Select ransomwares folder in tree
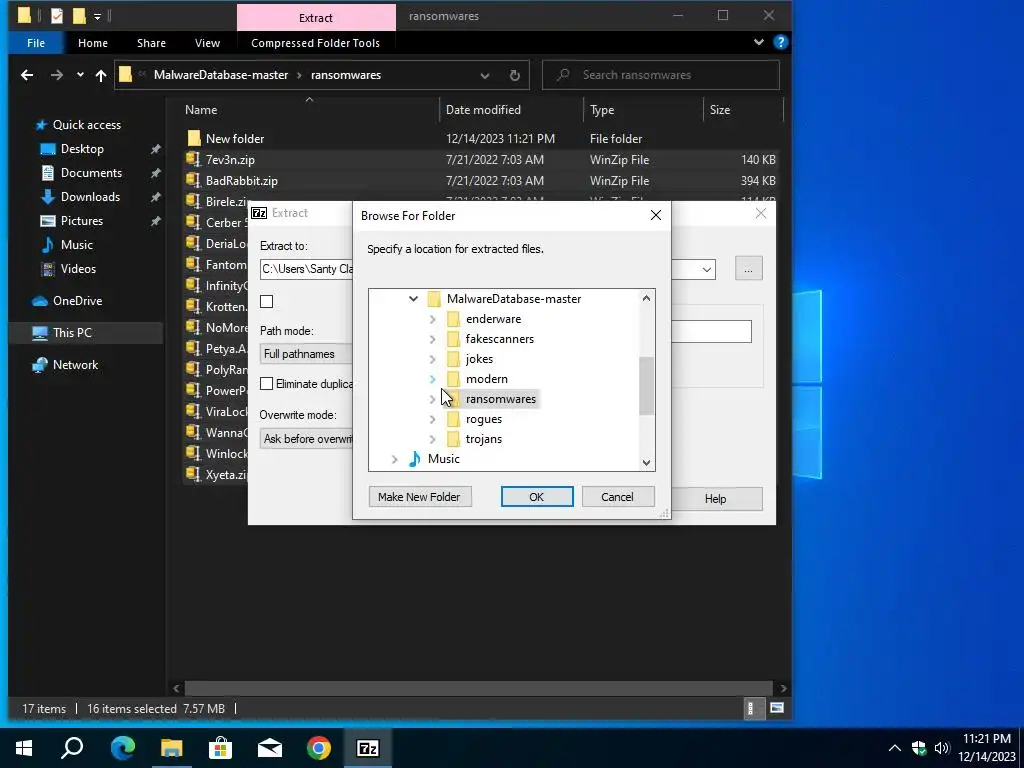 click(x=500, y=399)
